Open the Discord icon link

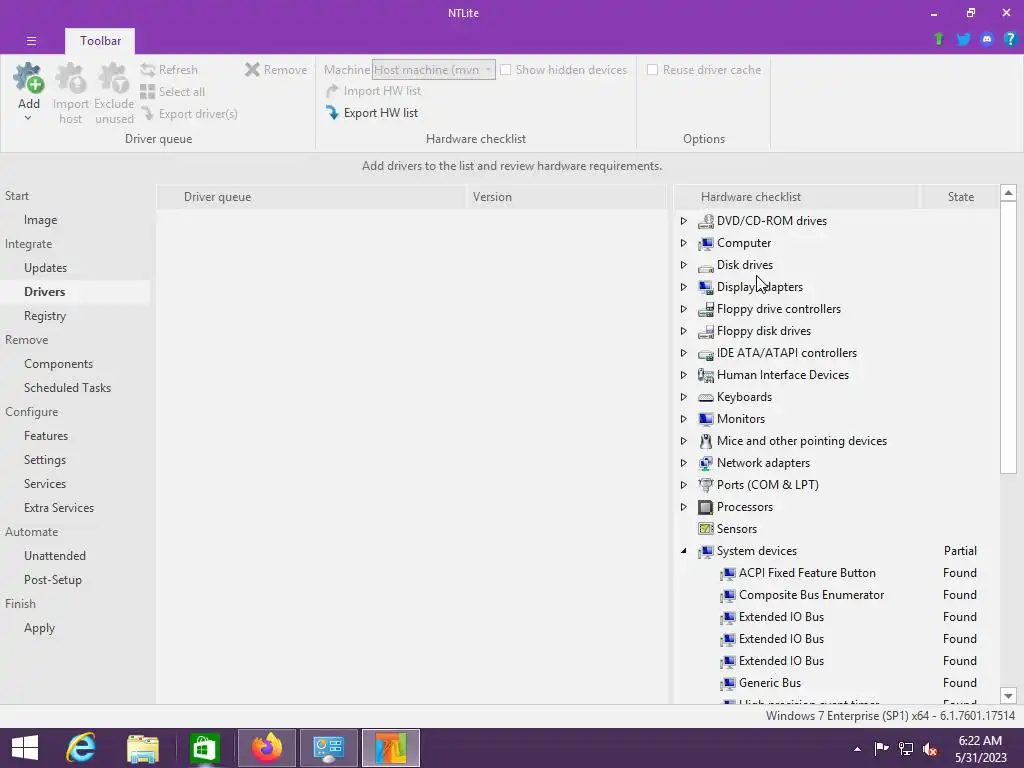[x=987, y=39]
